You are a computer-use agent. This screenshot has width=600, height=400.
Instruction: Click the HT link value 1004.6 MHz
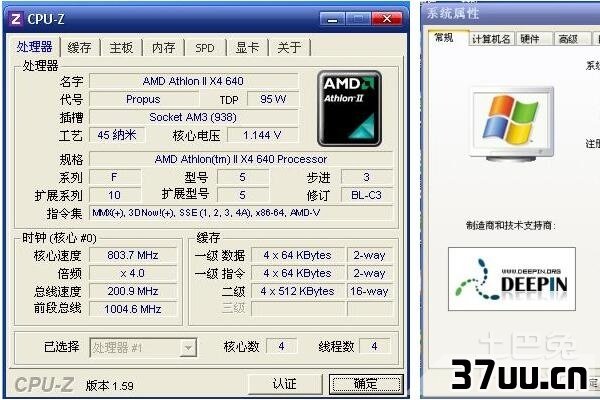click(x=133, y=309)
